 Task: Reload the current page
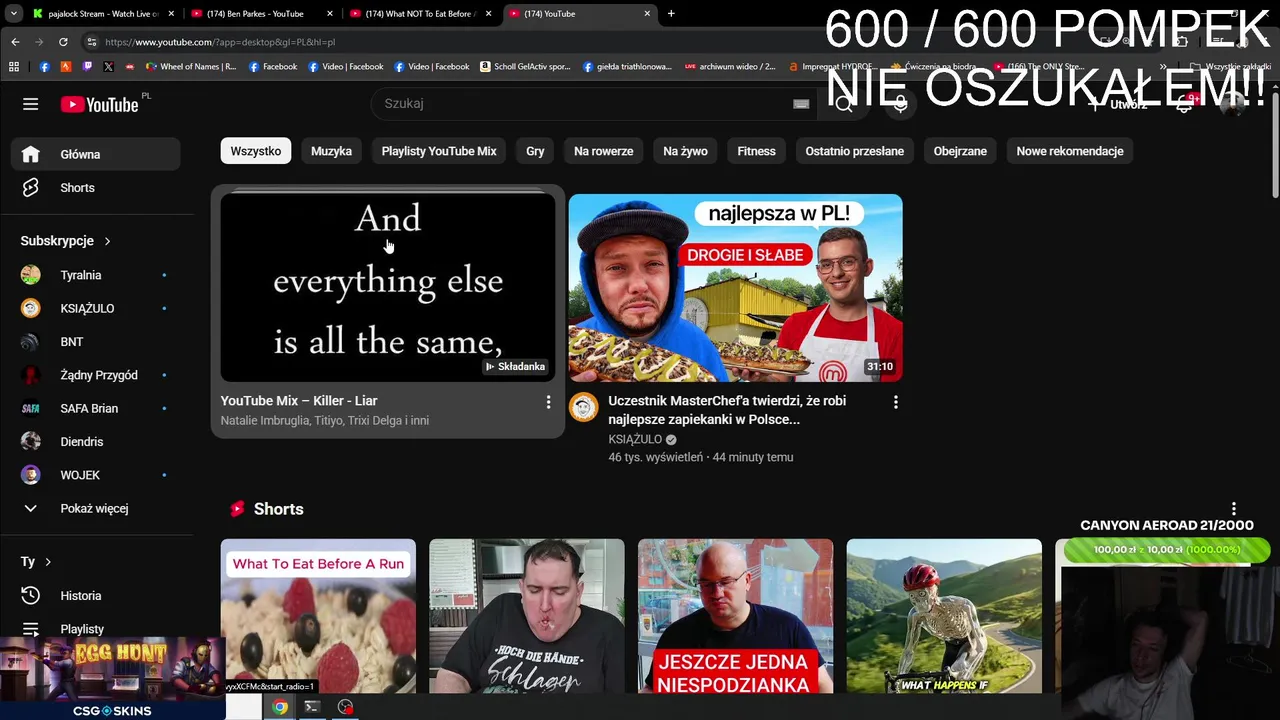(x=63, y=42)
